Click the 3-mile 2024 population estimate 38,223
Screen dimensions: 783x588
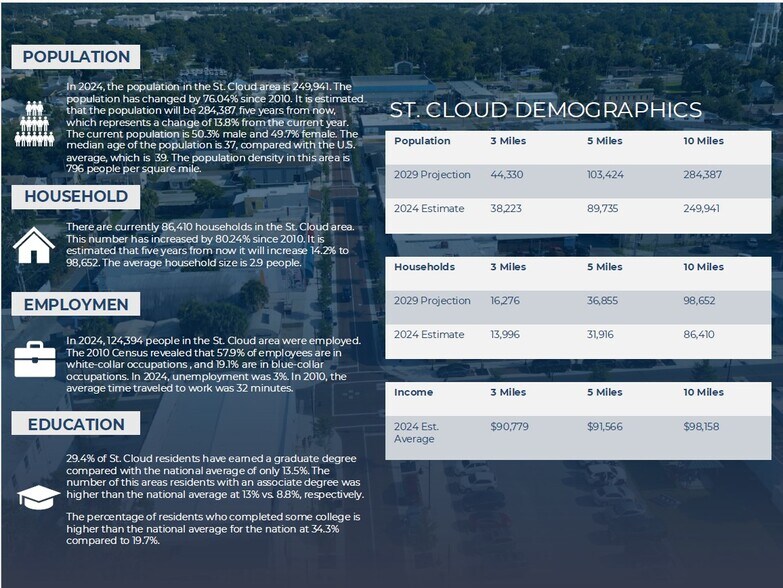pyautogui.click(x=507, y=209)
